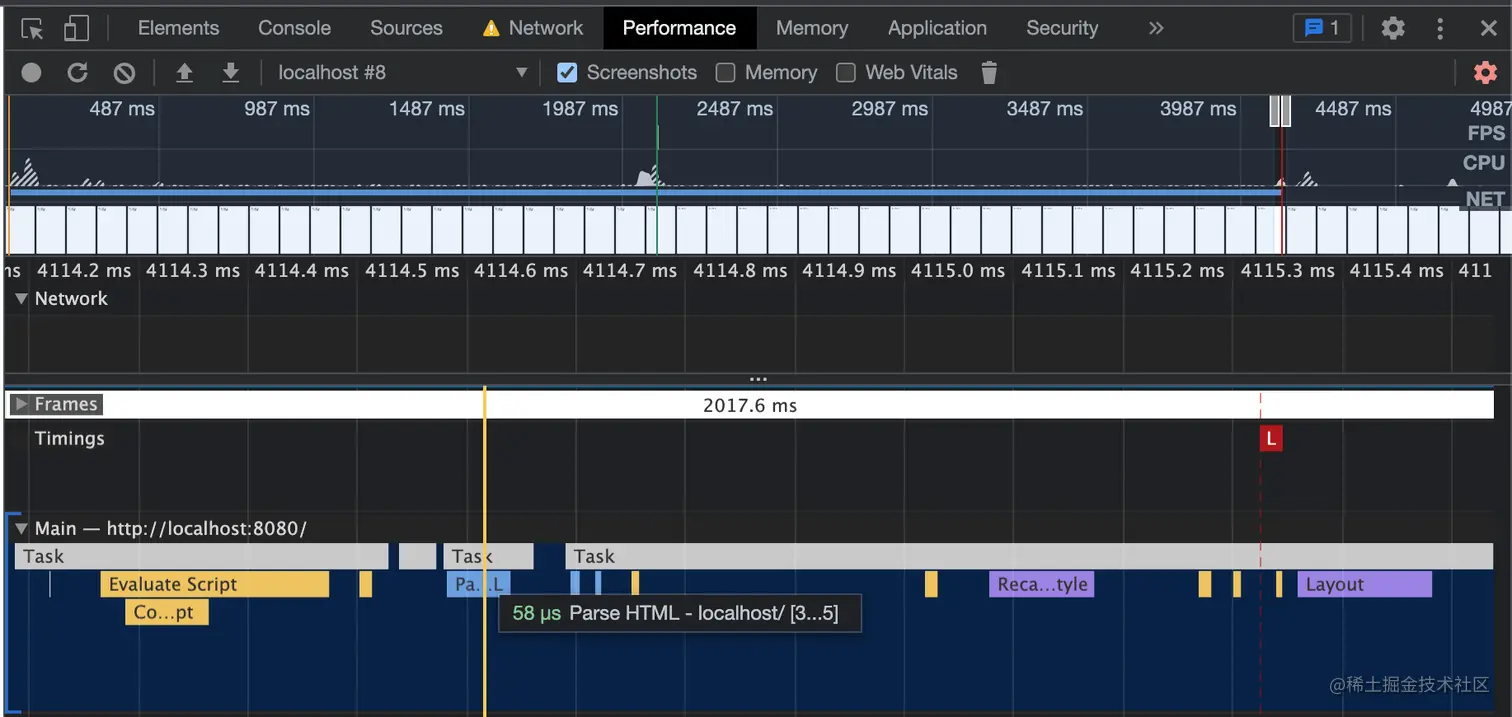Activate the inspect element picker icon

(32, 29)
